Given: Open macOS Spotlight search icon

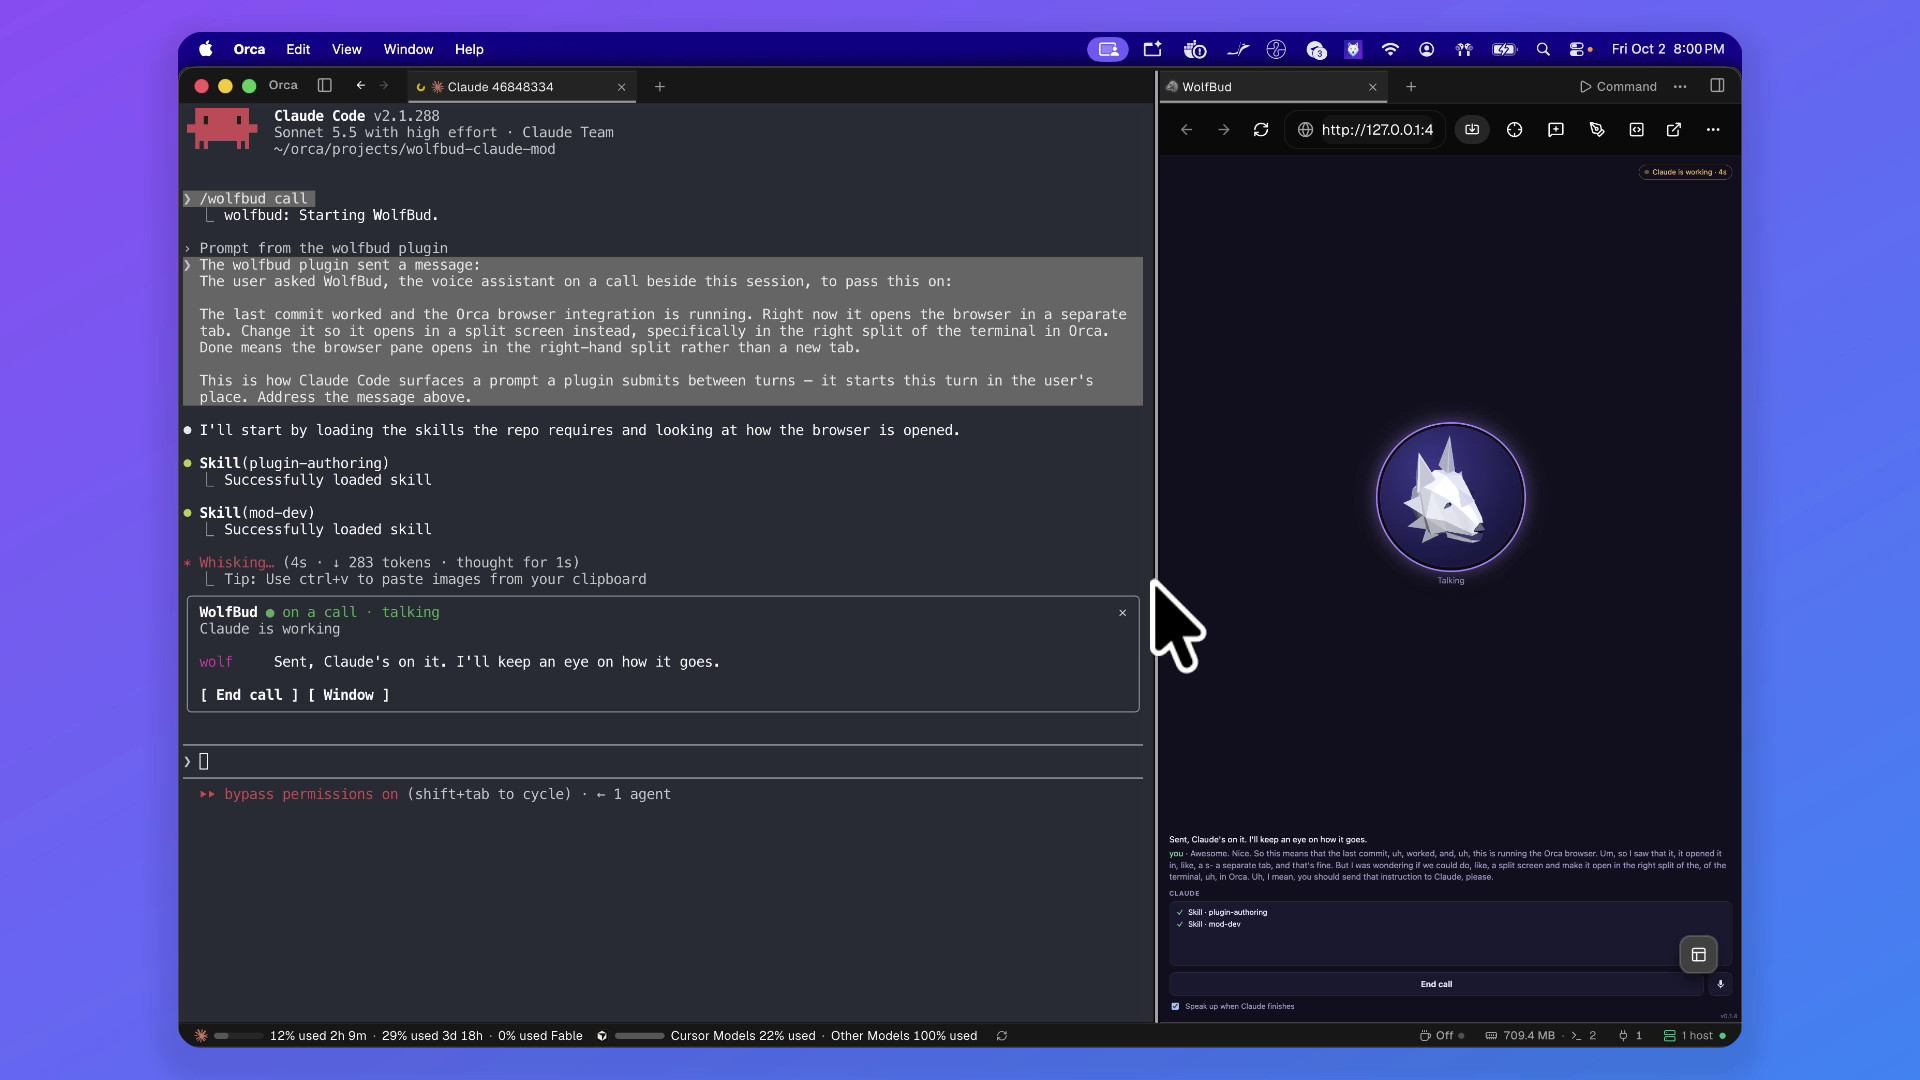Looking at the screenshot, I should (1543, 49).
